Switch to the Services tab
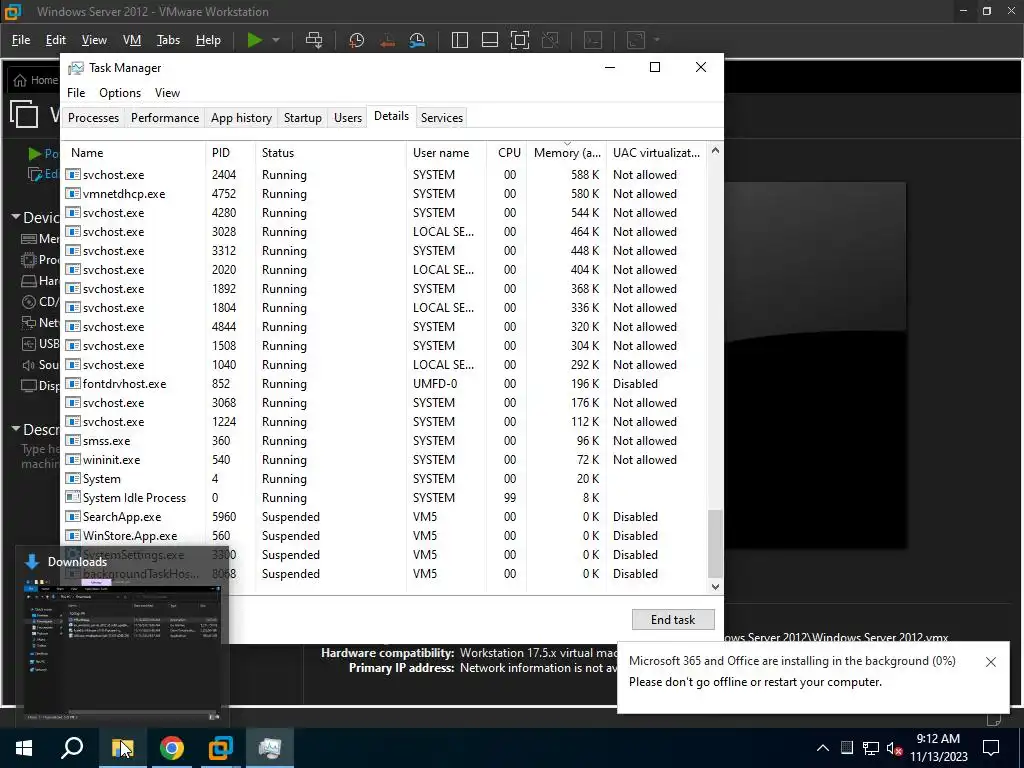Viewport: 1024px width, 768px height. (441, 118)
